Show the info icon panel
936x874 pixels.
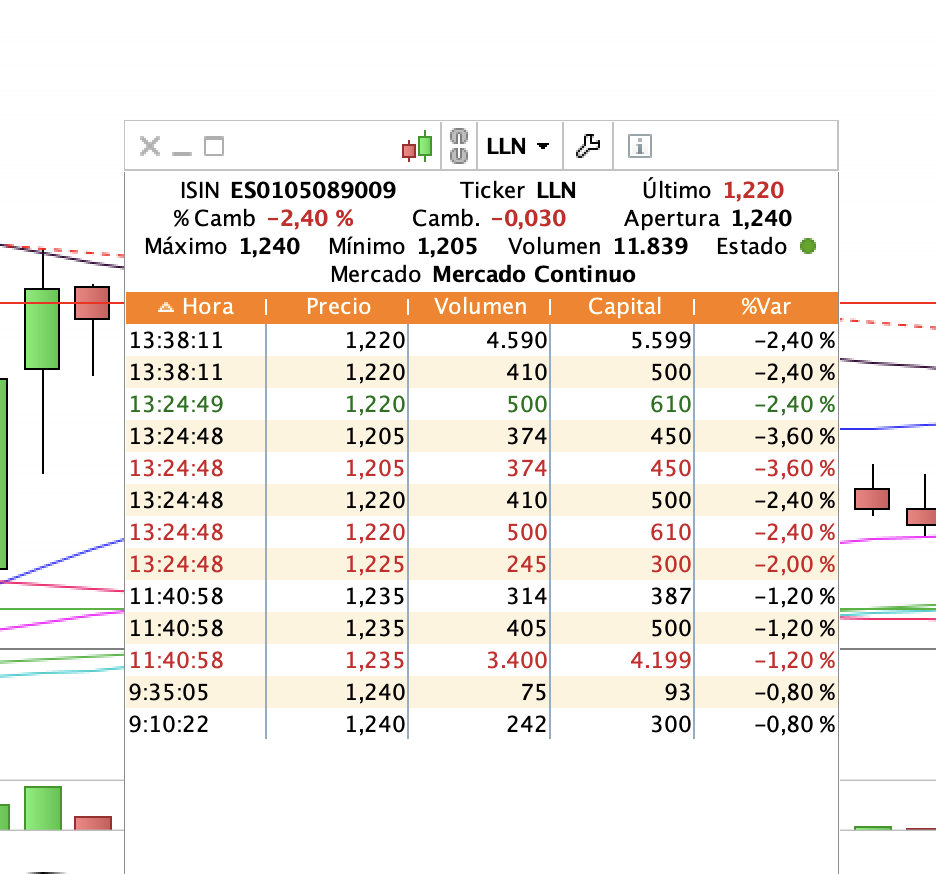pyautogui.click(x=639, y=146)
